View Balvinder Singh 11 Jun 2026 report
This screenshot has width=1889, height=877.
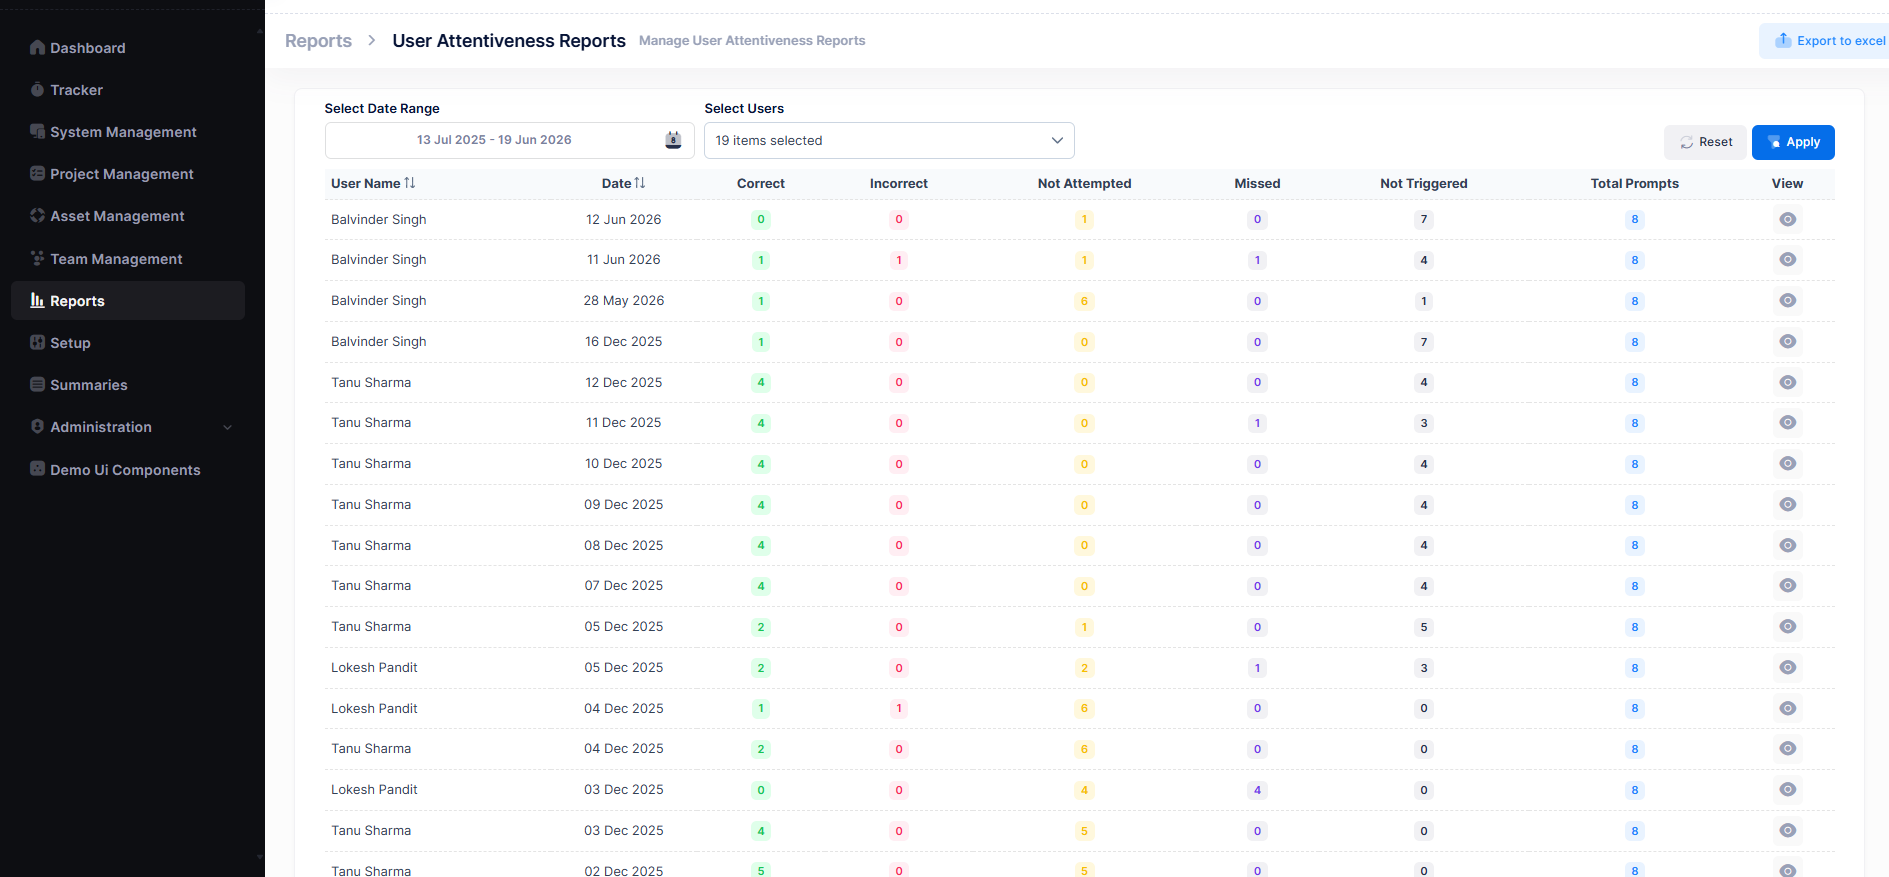coord(1788,260)
